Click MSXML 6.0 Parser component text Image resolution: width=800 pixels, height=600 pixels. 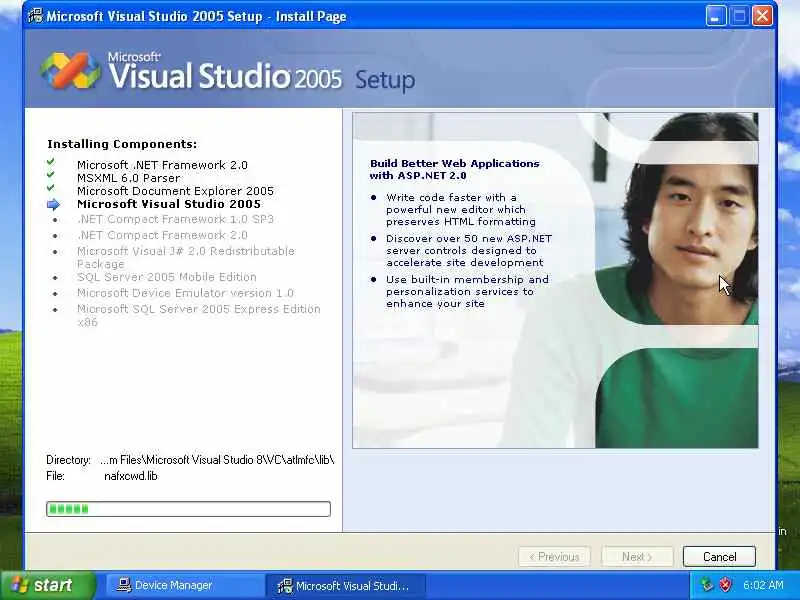[x=129, y=178]
